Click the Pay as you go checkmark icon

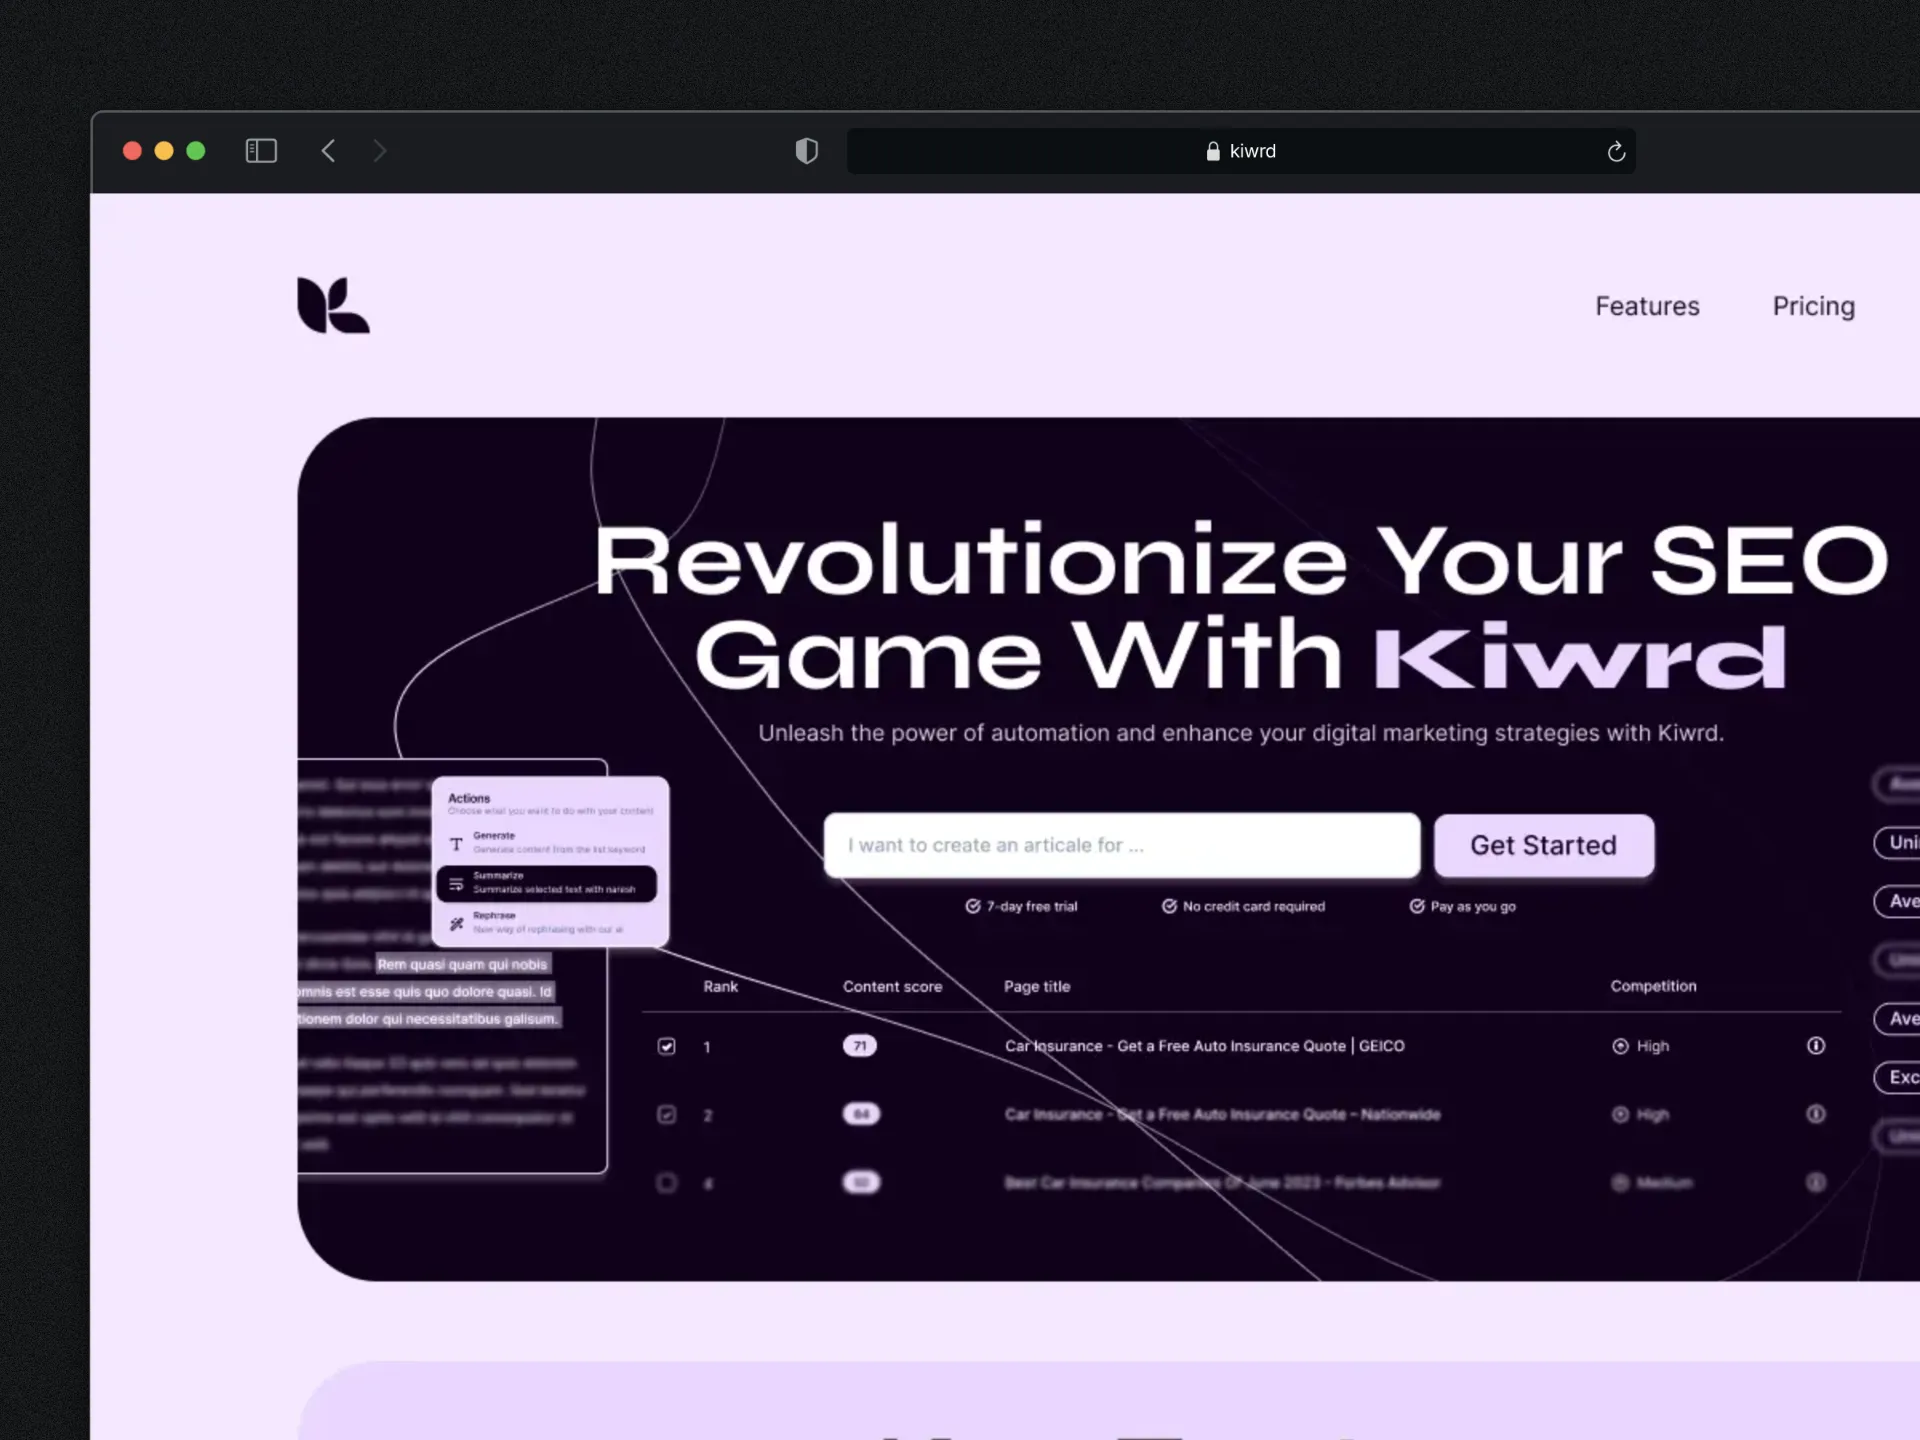(x=1417, y=906)
